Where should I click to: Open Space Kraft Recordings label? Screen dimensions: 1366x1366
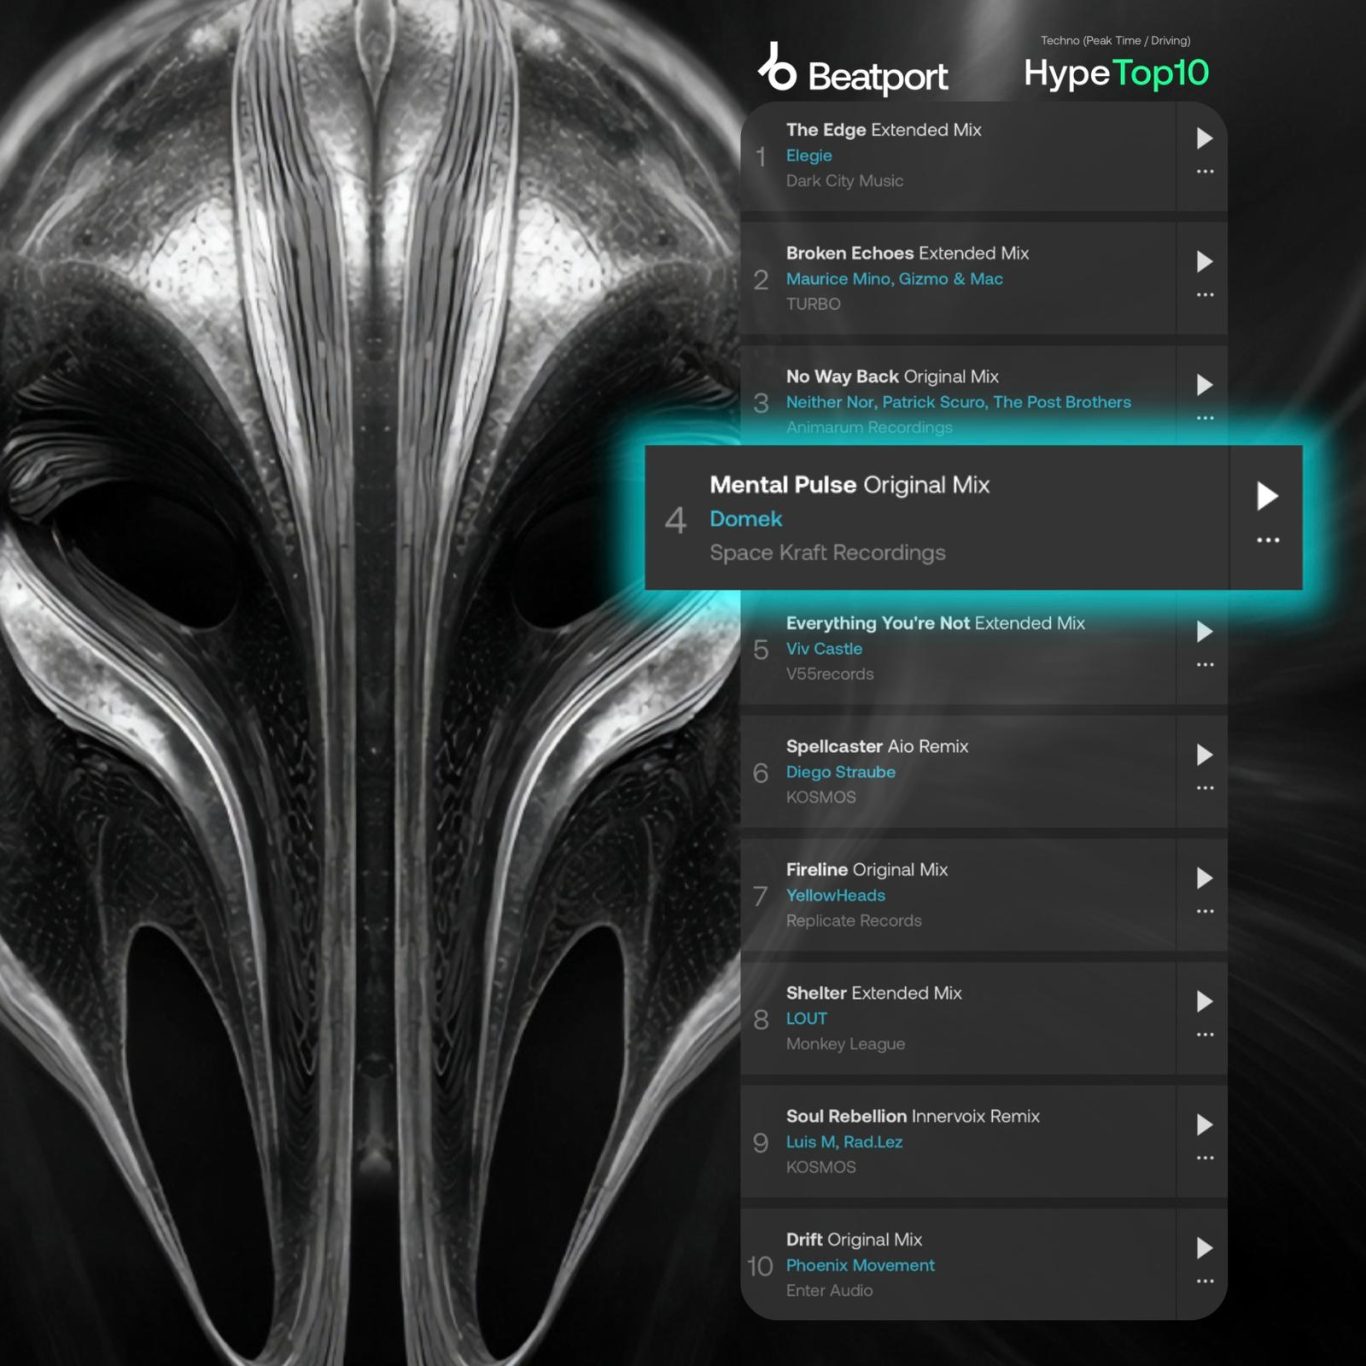[x=827, y=553]
